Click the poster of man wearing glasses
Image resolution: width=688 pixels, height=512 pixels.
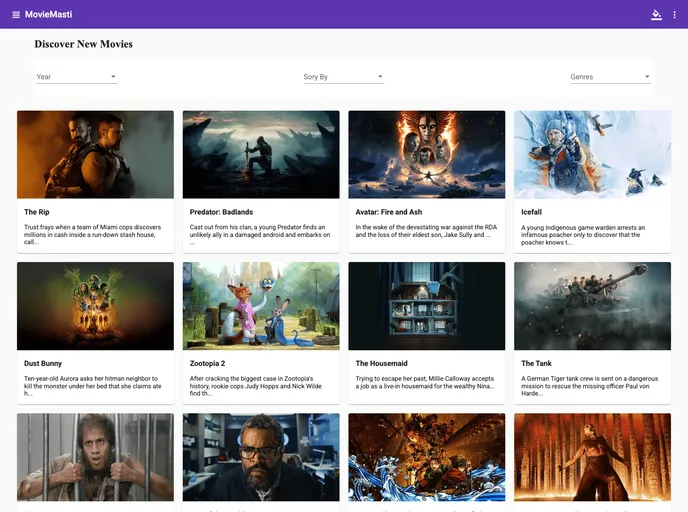pyautogui.click(x=261, y=457)
